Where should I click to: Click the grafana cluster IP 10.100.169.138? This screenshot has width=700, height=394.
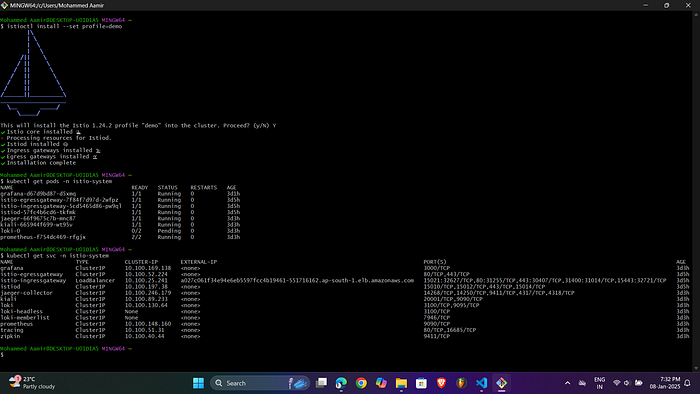point(148,268)
